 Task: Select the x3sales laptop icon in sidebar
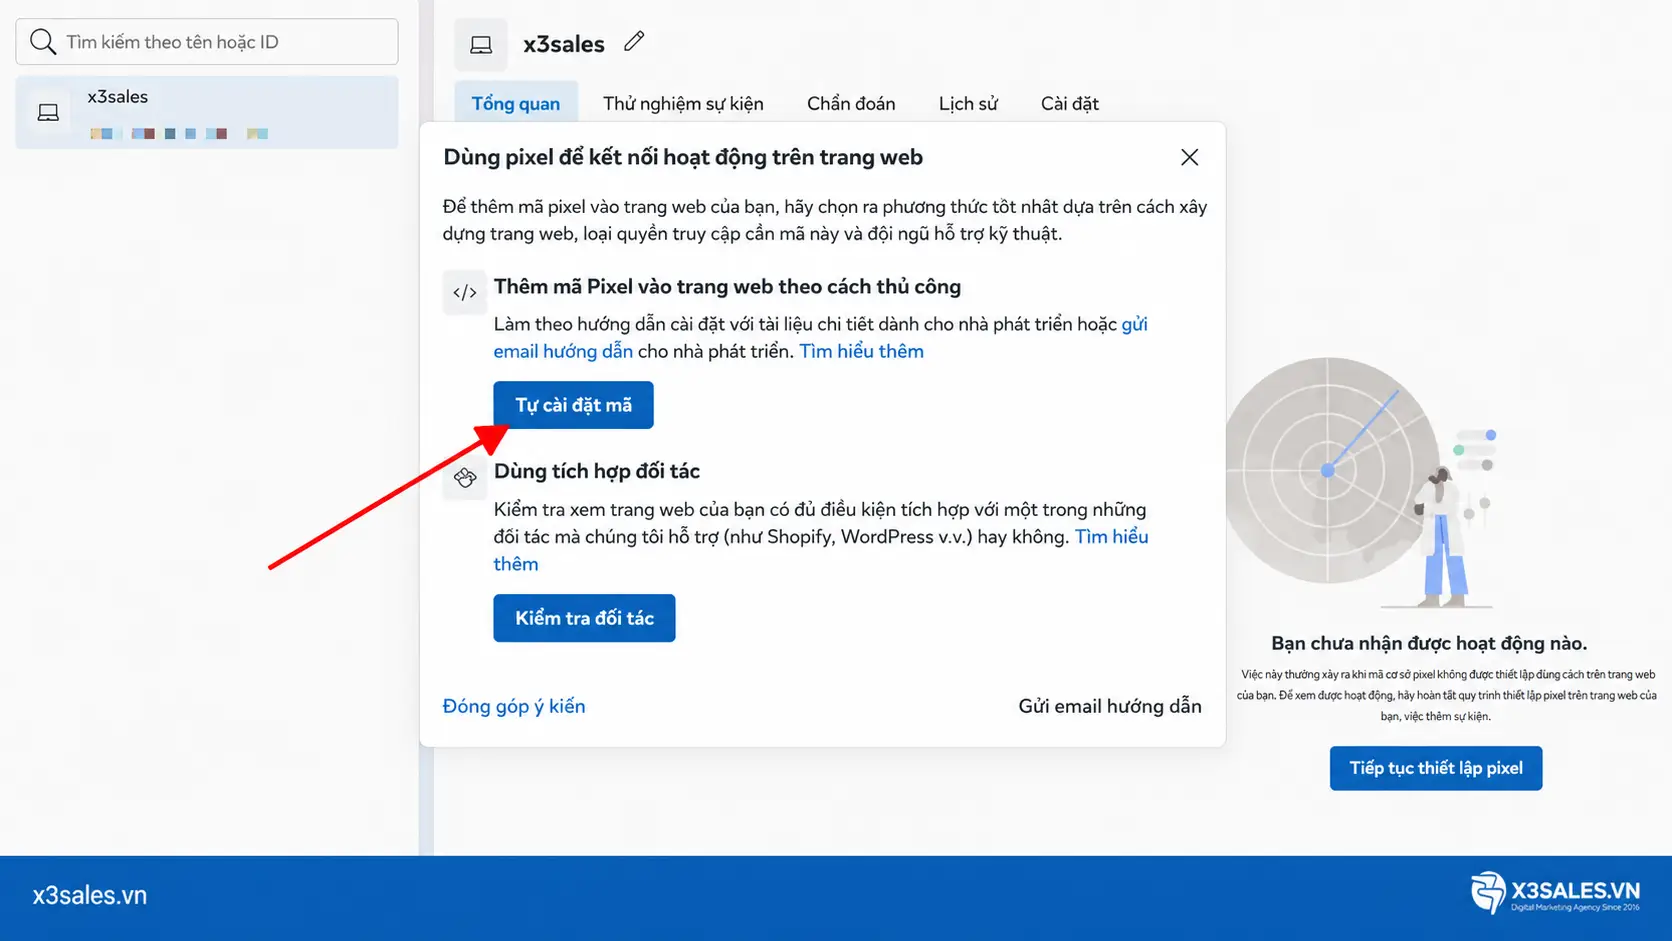(x=48, y=112)
